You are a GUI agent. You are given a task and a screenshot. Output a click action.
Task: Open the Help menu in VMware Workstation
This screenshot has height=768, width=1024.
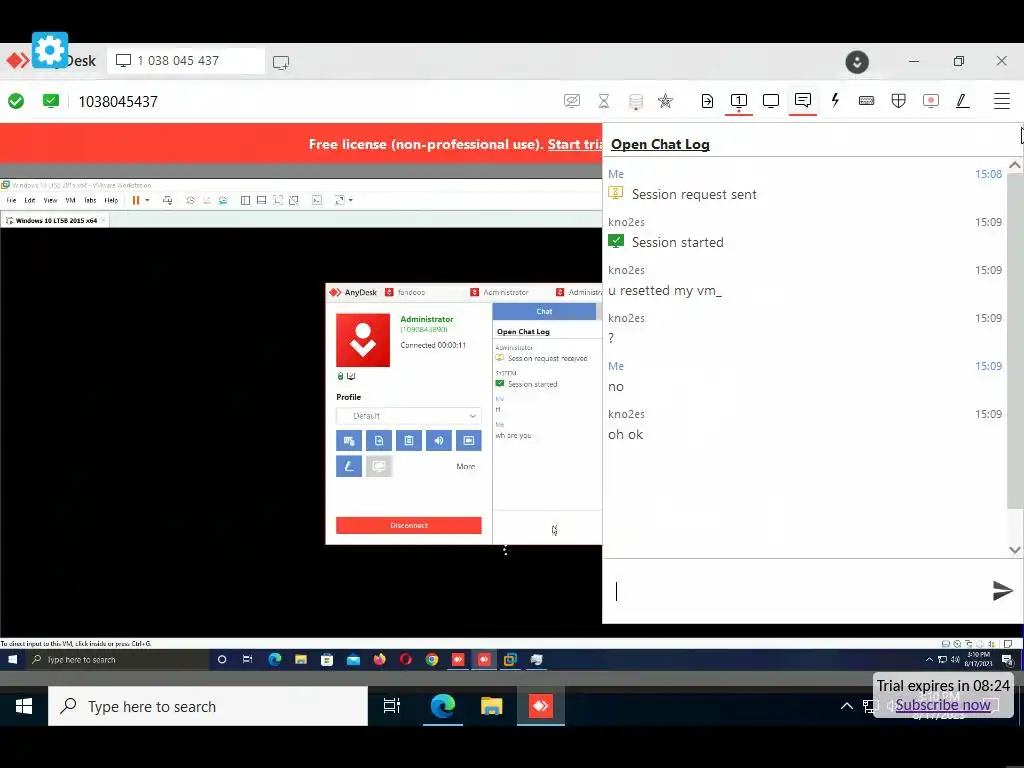(x=111, y=200)
